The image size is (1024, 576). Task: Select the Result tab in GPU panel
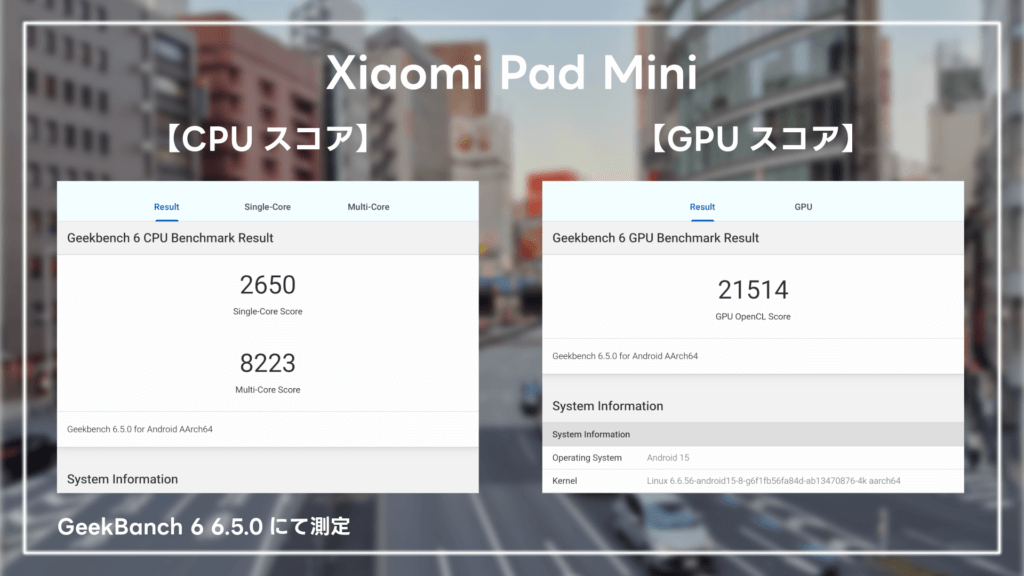coord(702,207)
